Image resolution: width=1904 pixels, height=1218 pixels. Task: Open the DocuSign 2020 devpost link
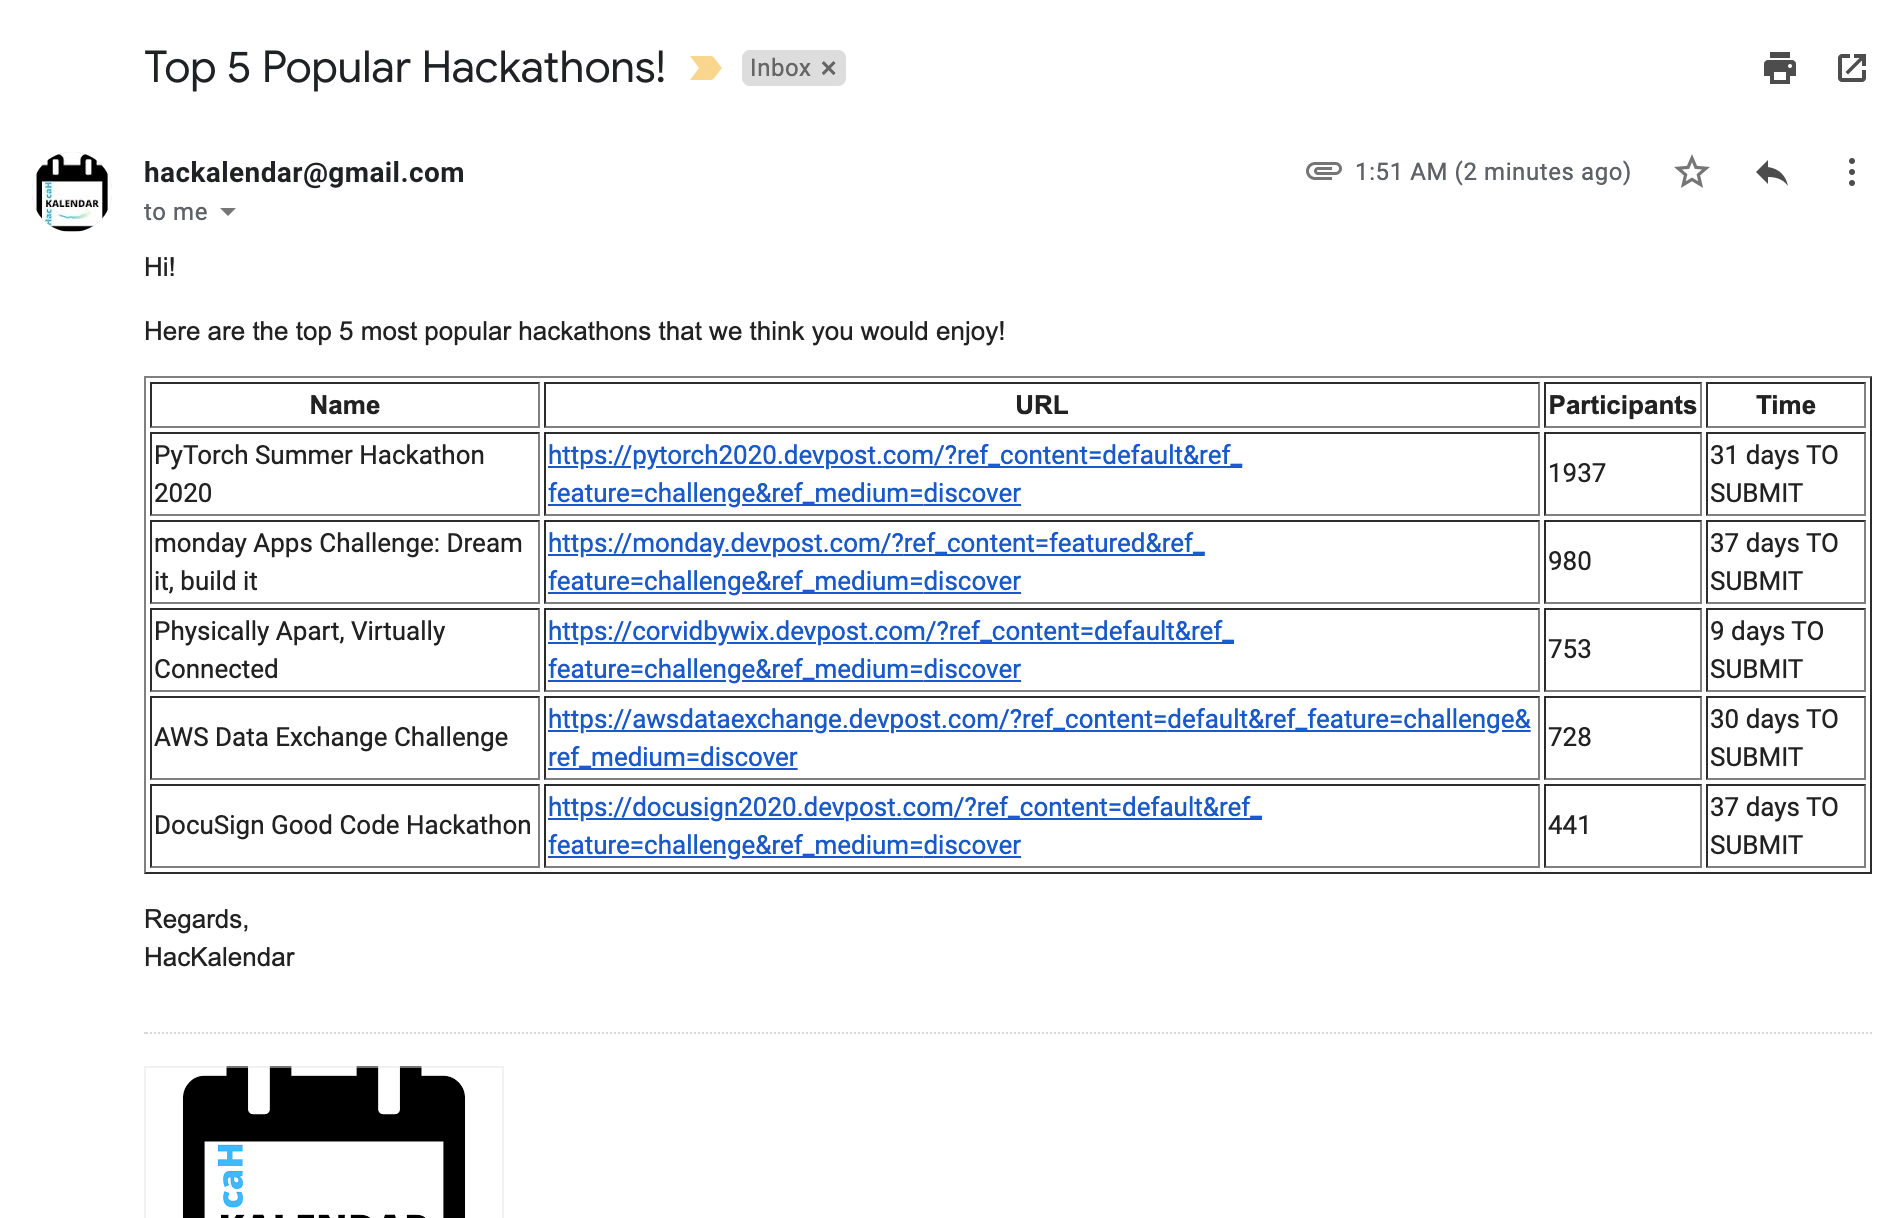click(x=904, y=826)
